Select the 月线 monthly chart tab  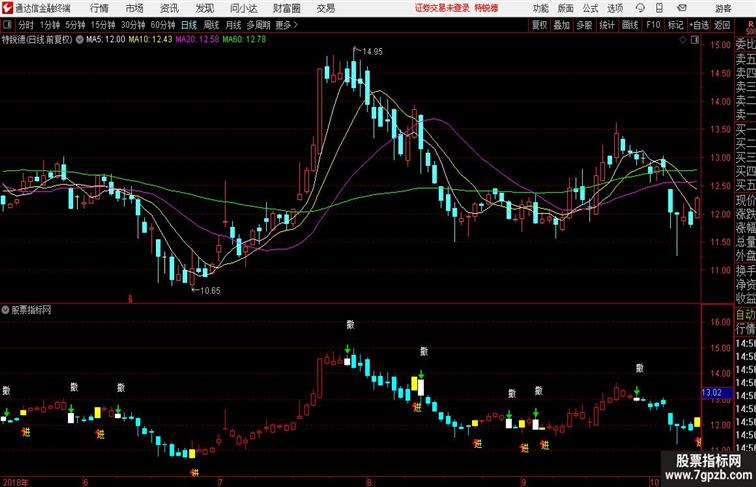tap(233, 25)
